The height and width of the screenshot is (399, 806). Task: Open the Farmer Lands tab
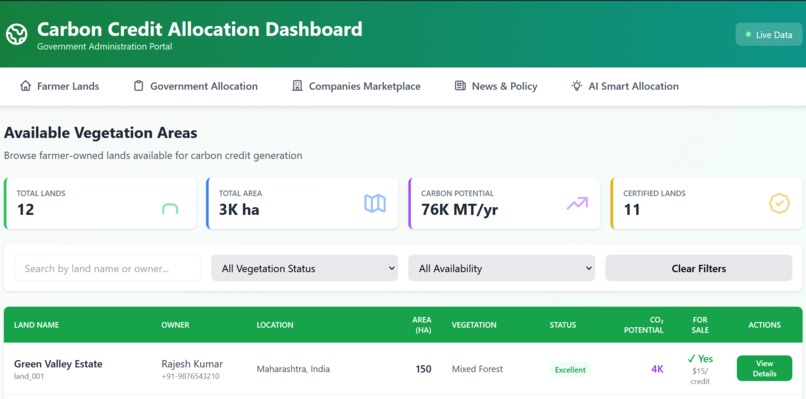[59, 86]
